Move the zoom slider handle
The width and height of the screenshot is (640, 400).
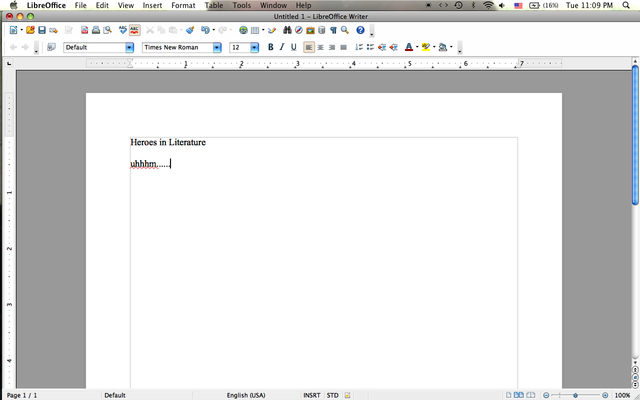pos(575,395)
